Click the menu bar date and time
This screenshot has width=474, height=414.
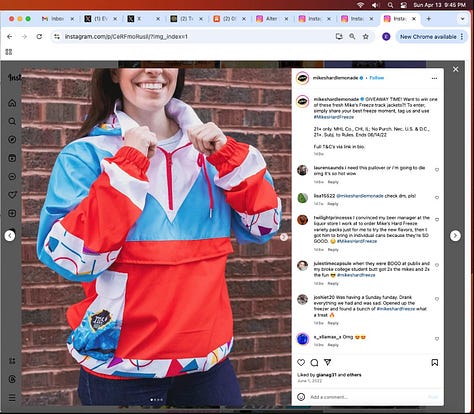[x=439, y=5]
